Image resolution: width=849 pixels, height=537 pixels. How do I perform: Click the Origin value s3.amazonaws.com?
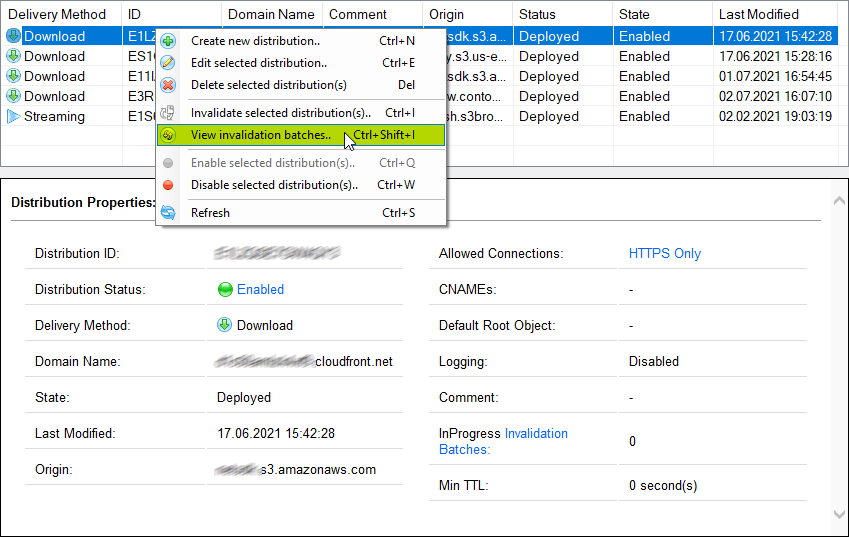[x=296, y=469]
